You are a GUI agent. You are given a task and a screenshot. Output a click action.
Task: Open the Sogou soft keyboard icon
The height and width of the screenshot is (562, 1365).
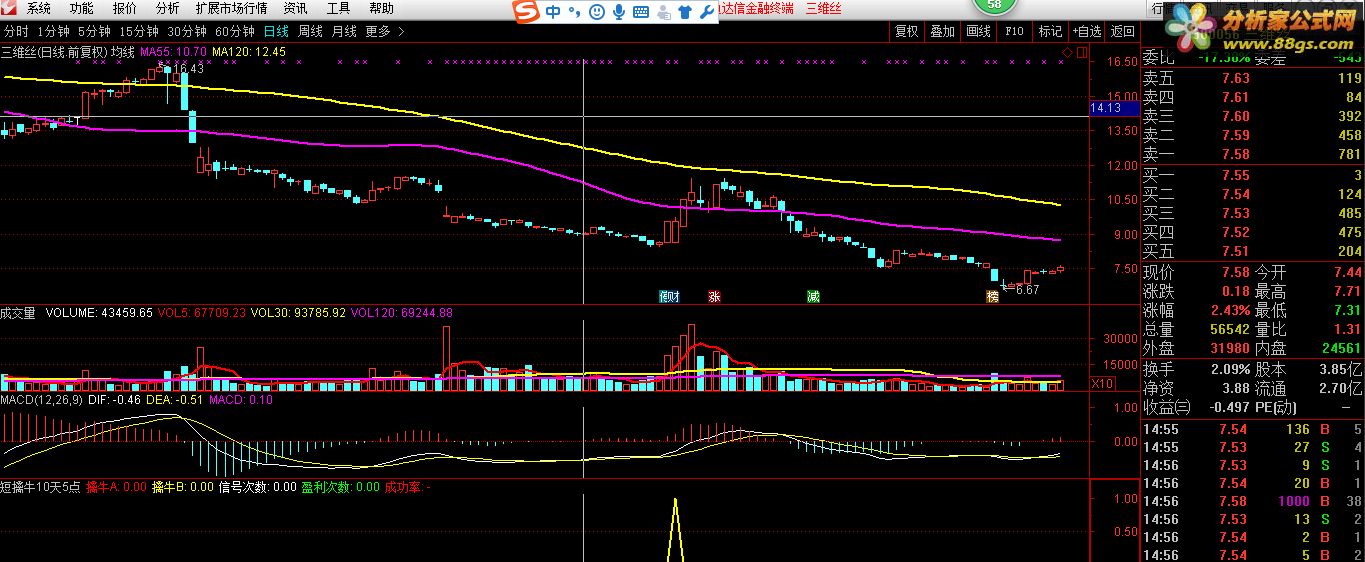pos(641,11)
